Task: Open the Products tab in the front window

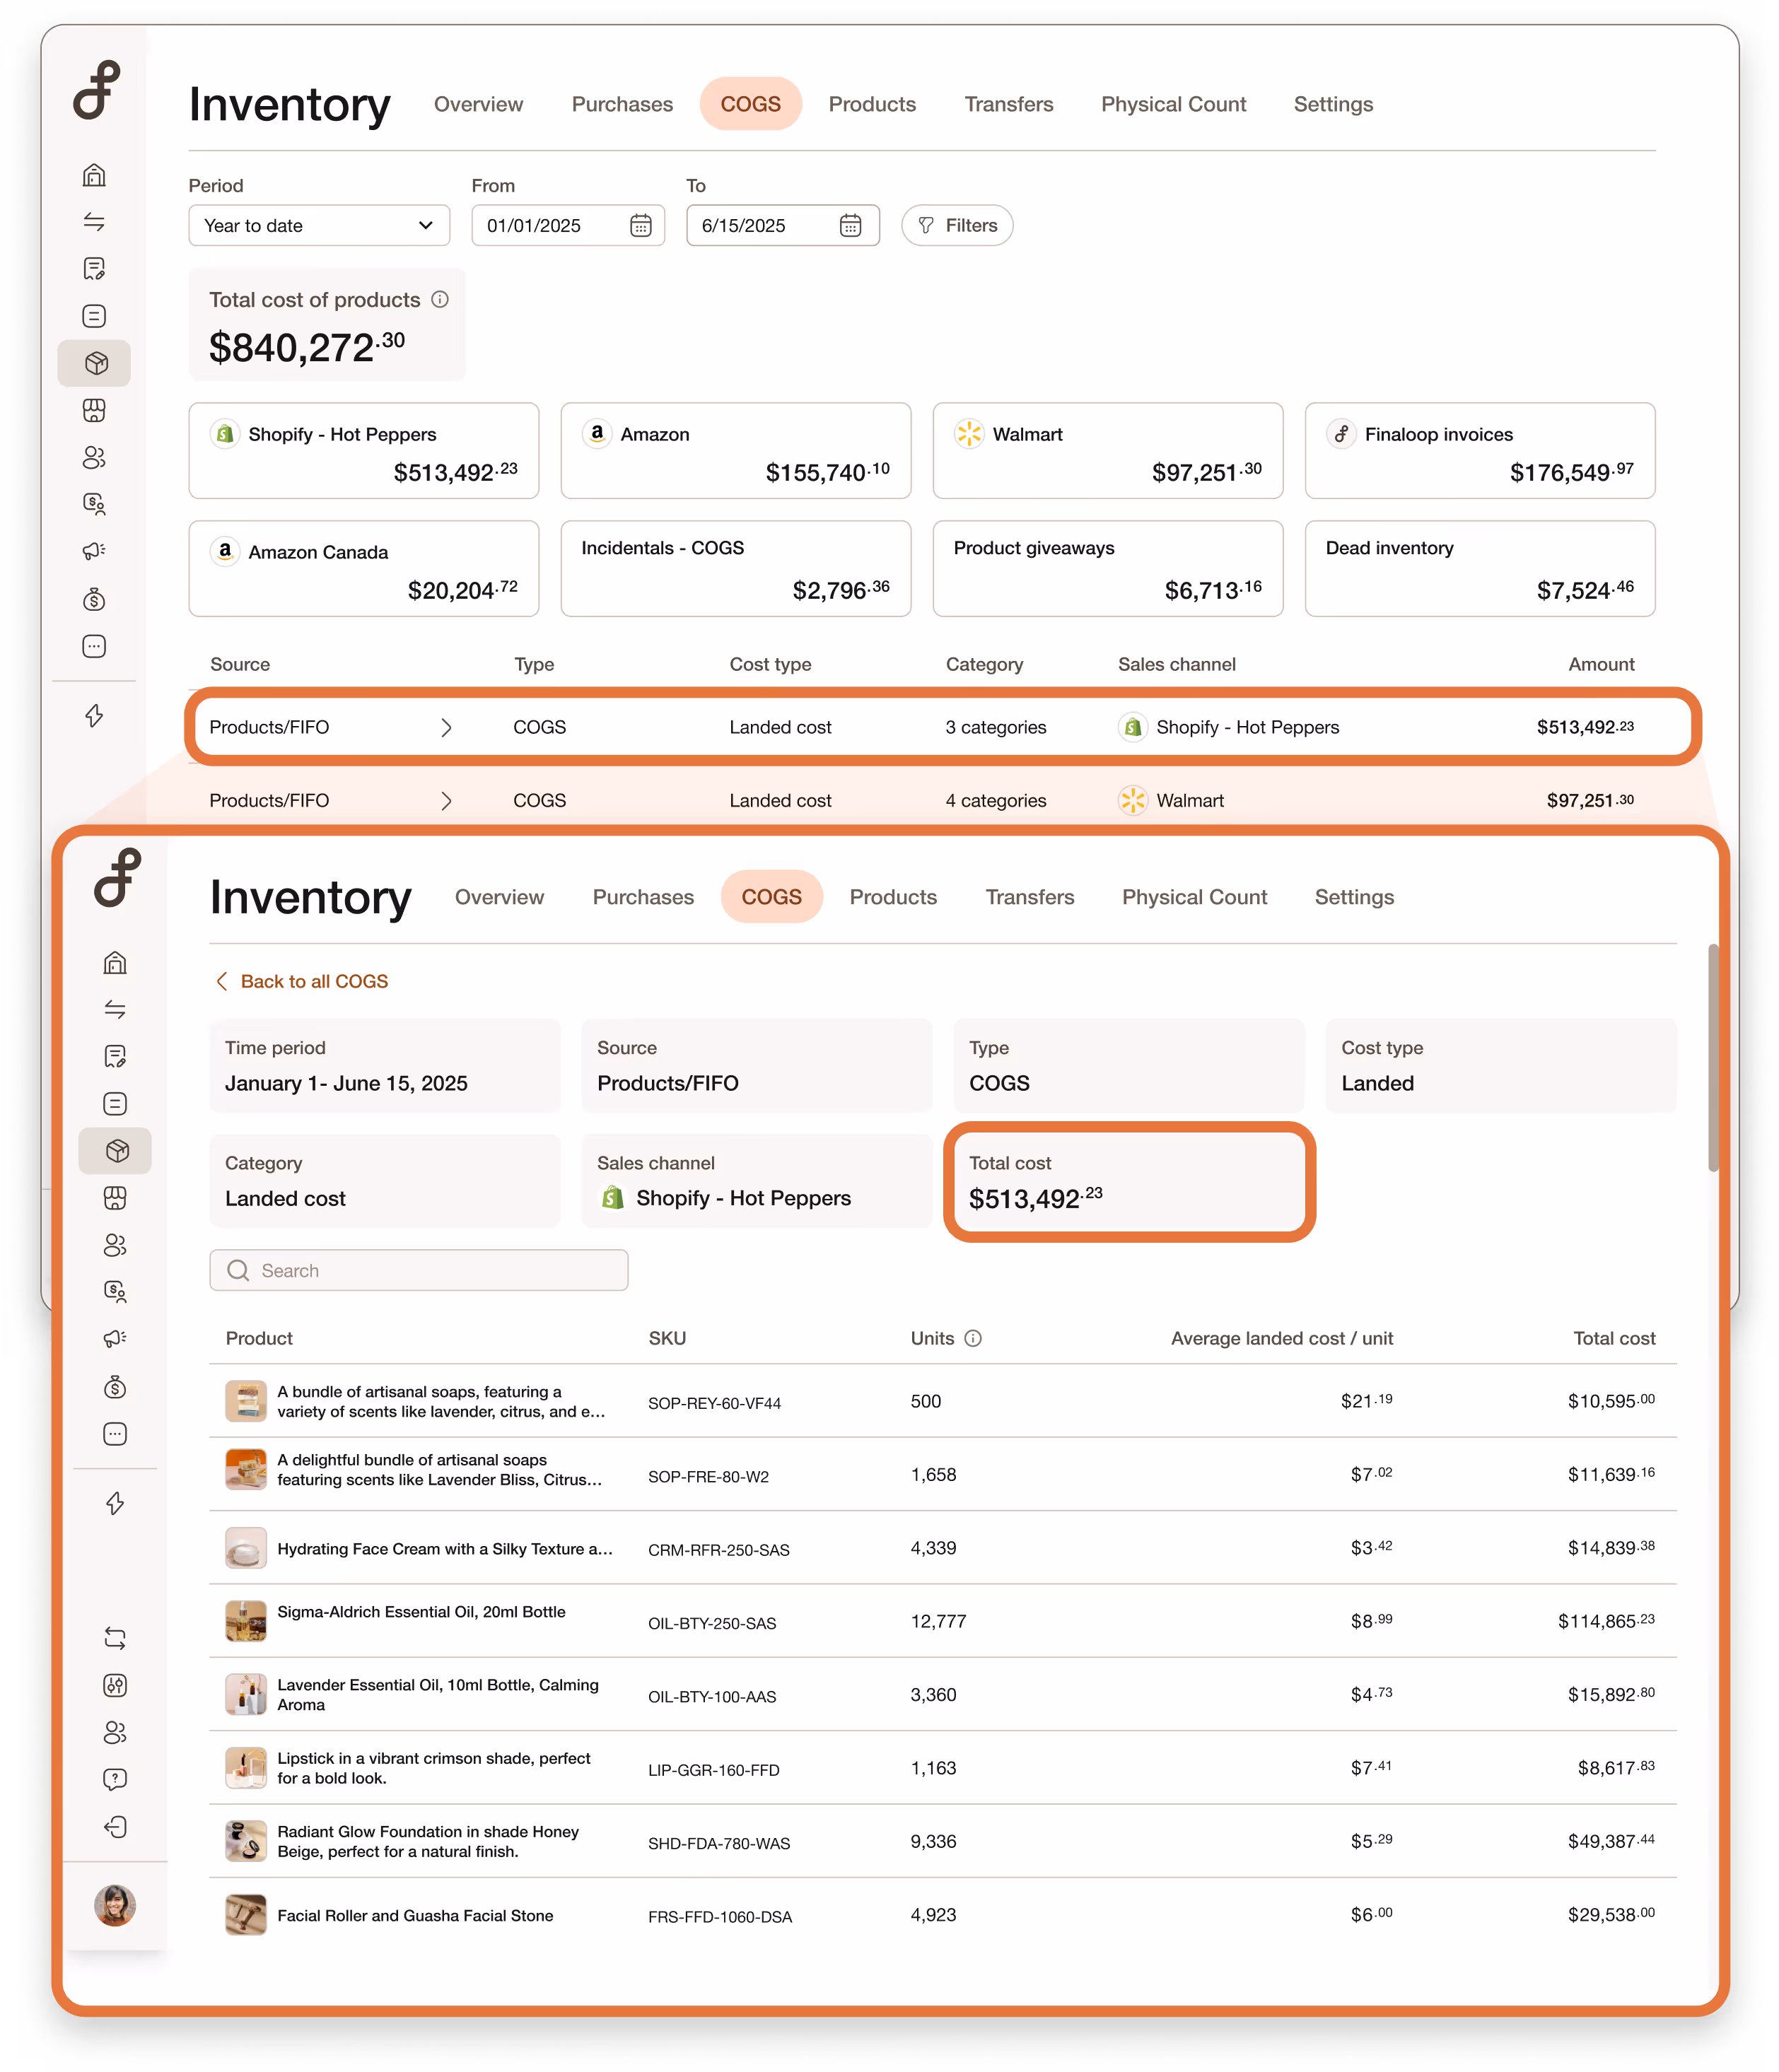Action: click(x=893, y=897)
